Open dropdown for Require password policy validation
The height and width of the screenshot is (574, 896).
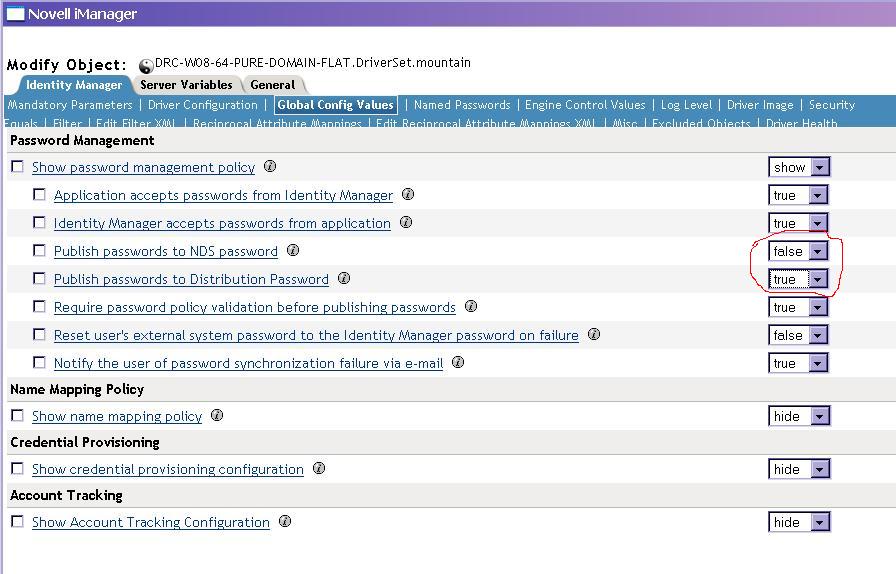(798, 308)
